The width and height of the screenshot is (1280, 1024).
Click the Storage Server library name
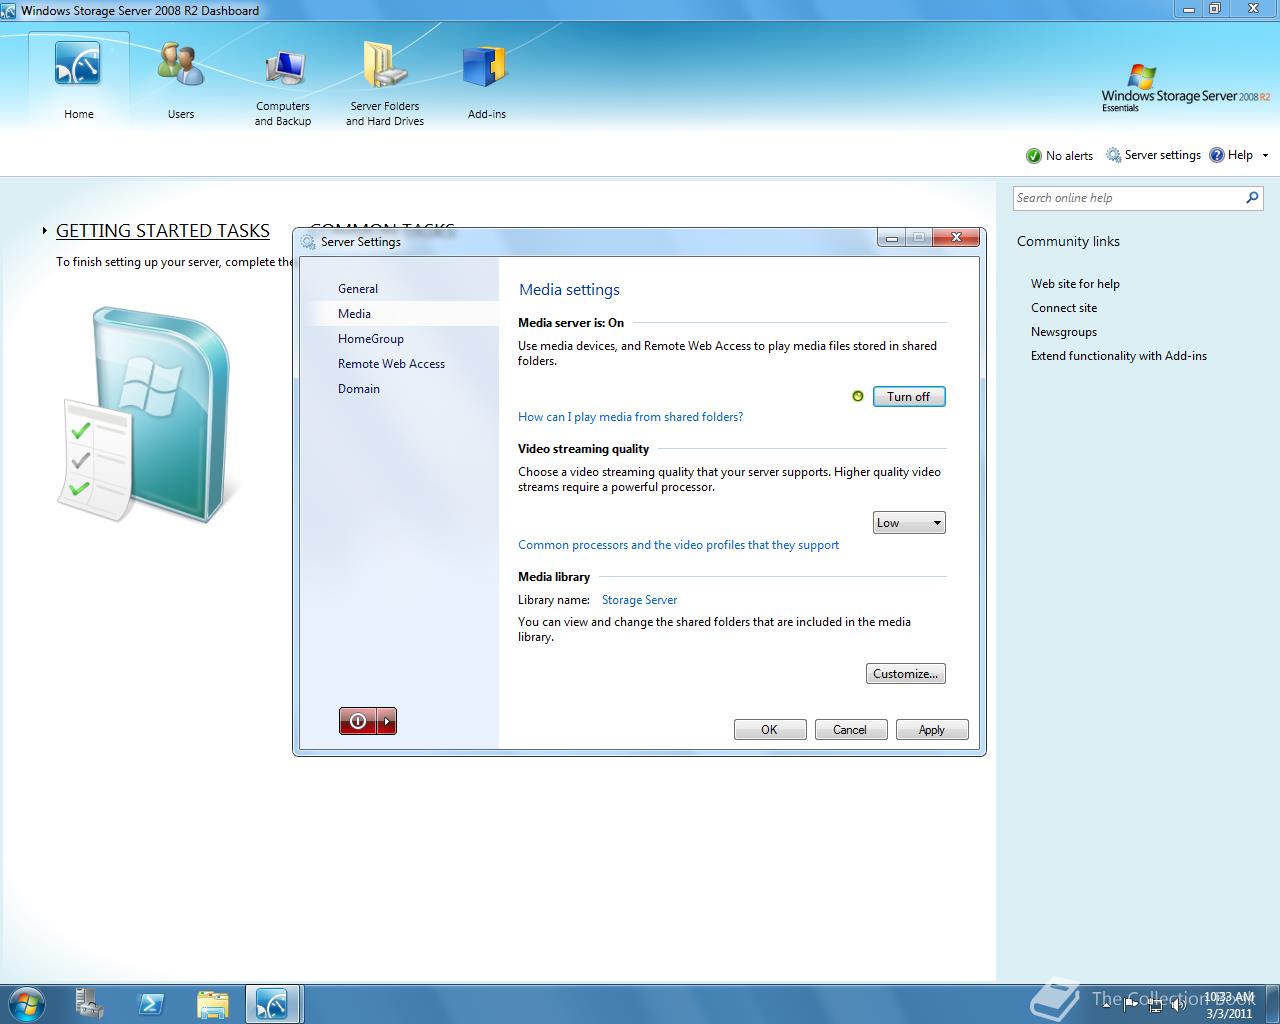[x=639, y=600]
